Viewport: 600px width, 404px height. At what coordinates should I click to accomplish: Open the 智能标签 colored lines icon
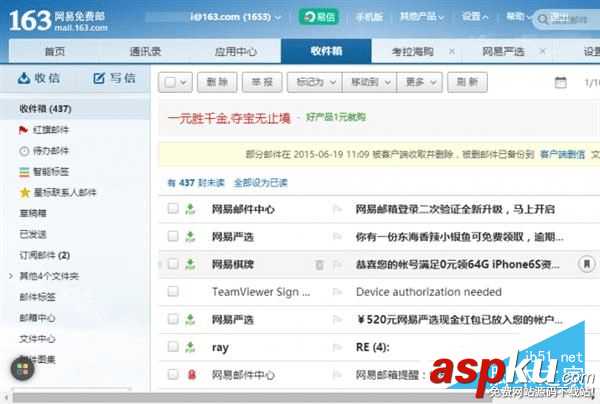[x=24, y=172]
